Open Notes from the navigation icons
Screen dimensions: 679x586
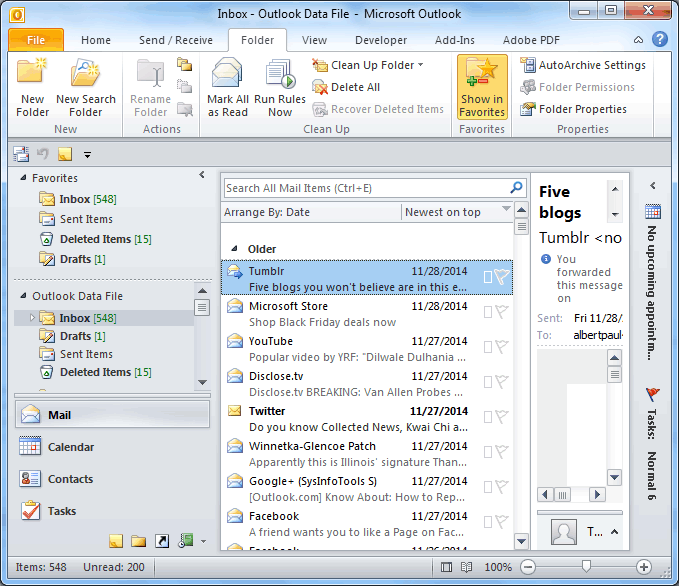point(116,541)
